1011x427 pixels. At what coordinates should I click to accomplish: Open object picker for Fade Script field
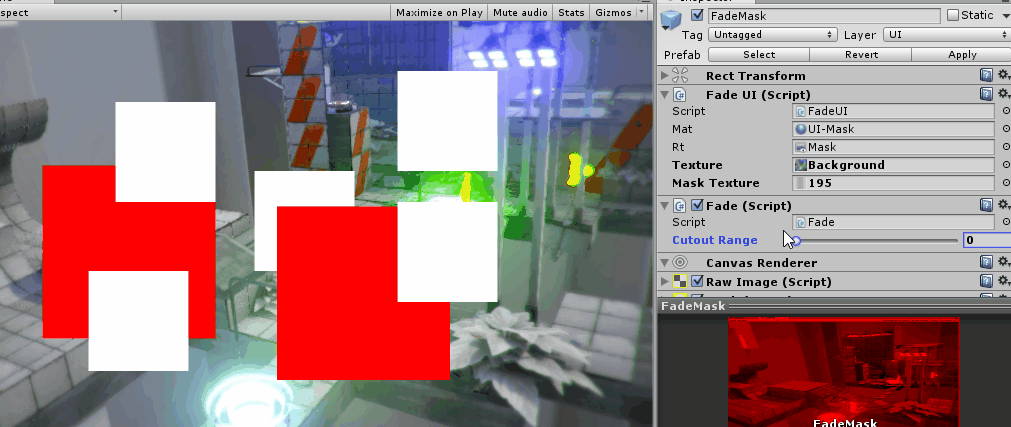point(1006,222)
